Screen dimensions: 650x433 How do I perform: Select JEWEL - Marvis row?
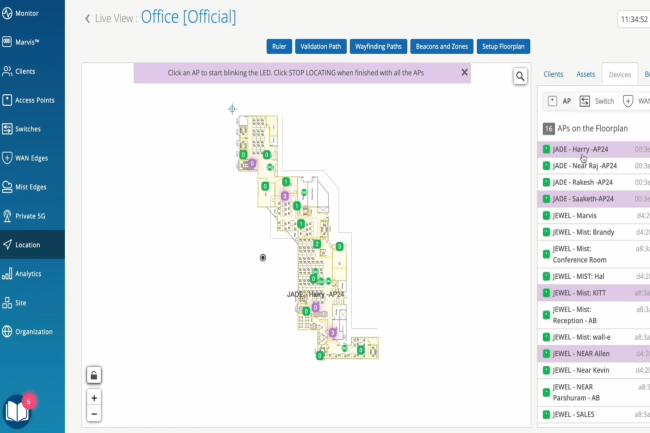click(594, 215)
